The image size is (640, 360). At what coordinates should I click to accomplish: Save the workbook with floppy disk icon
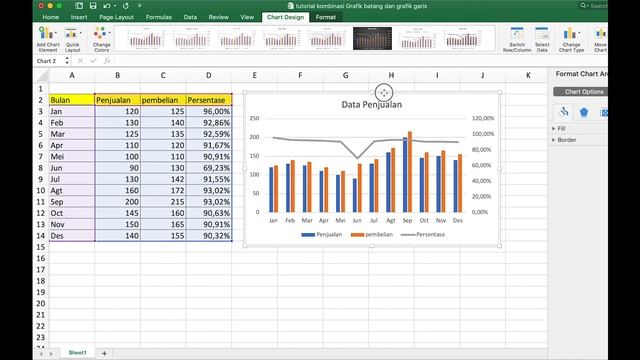point(93,6)
